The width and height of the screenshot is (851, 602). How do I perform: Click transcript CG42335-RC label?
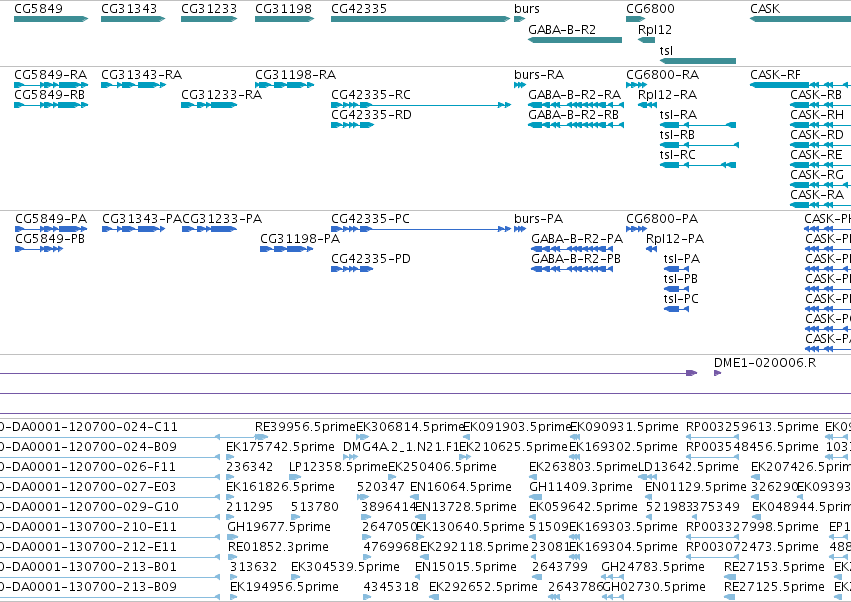(x=371, y=94)
